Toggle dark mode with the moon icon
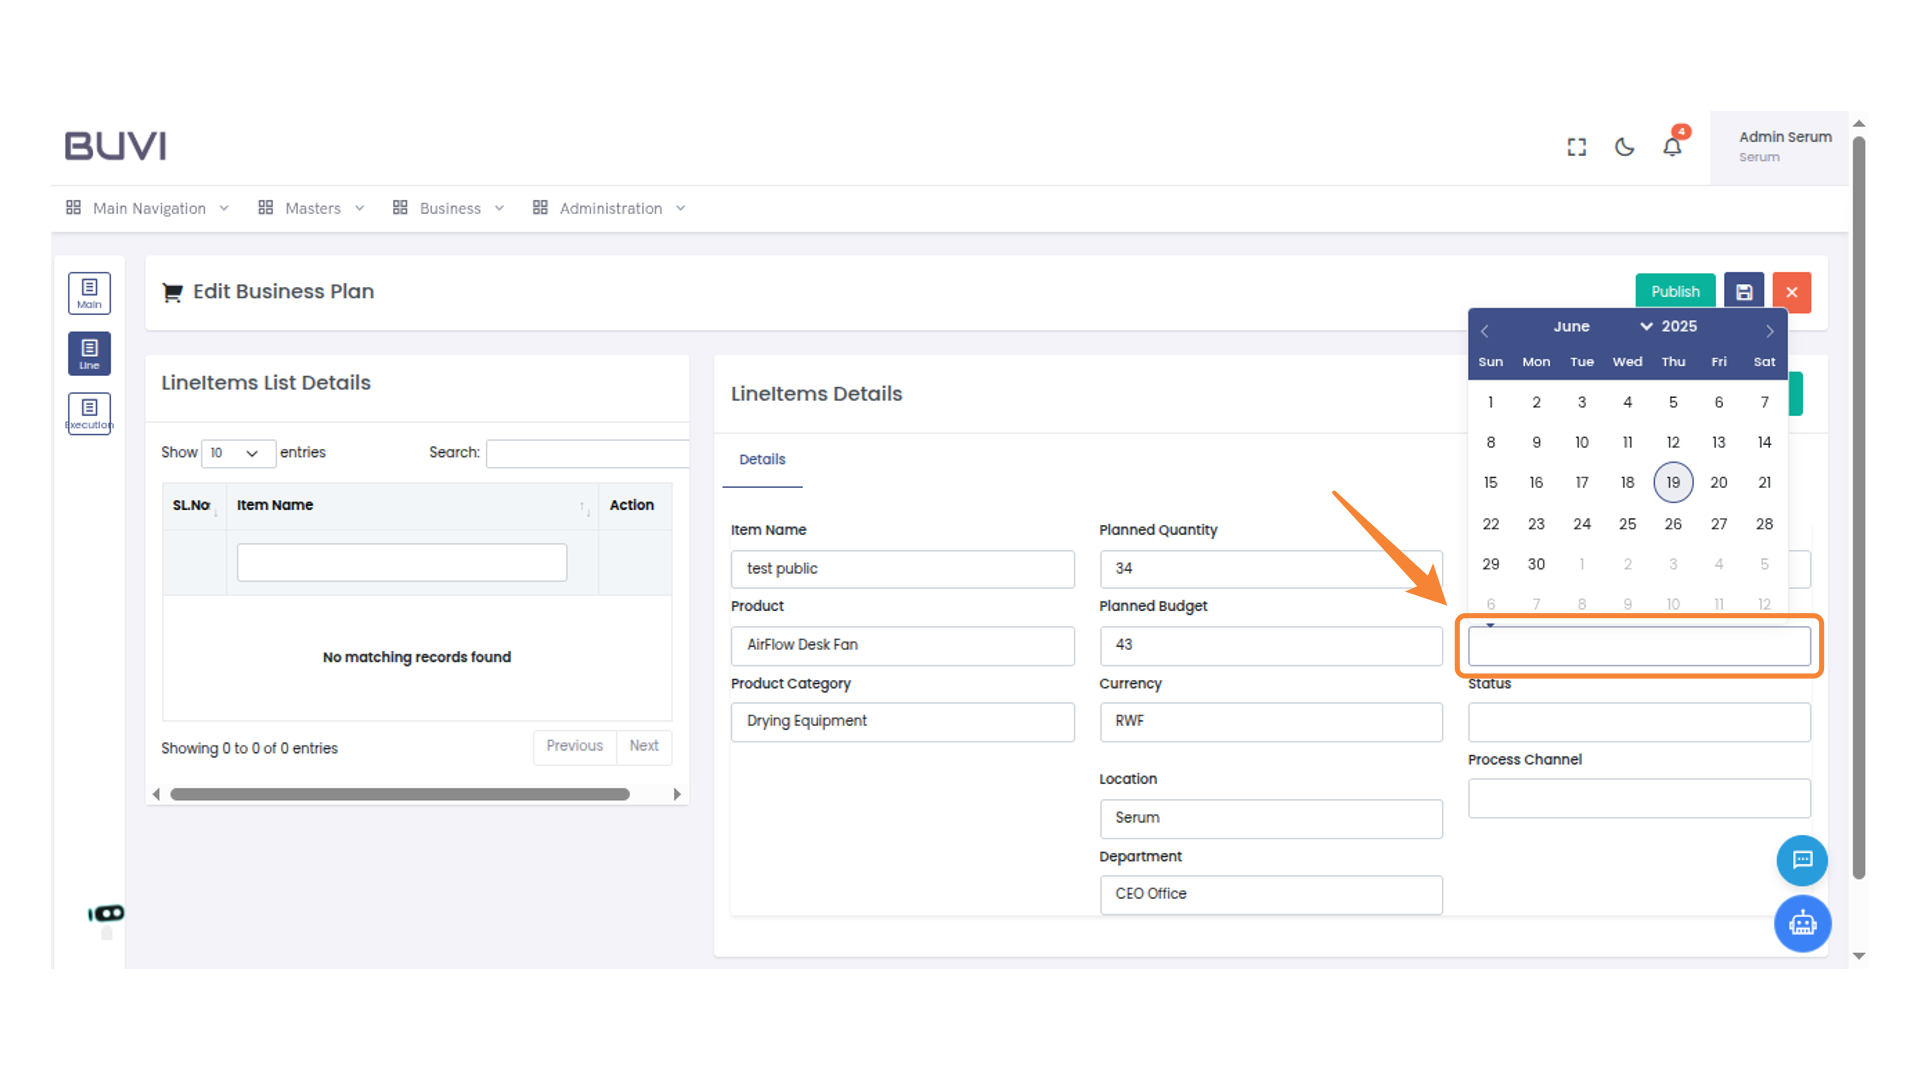This screenshot has height=1080, width=1920. point(1623,146)
